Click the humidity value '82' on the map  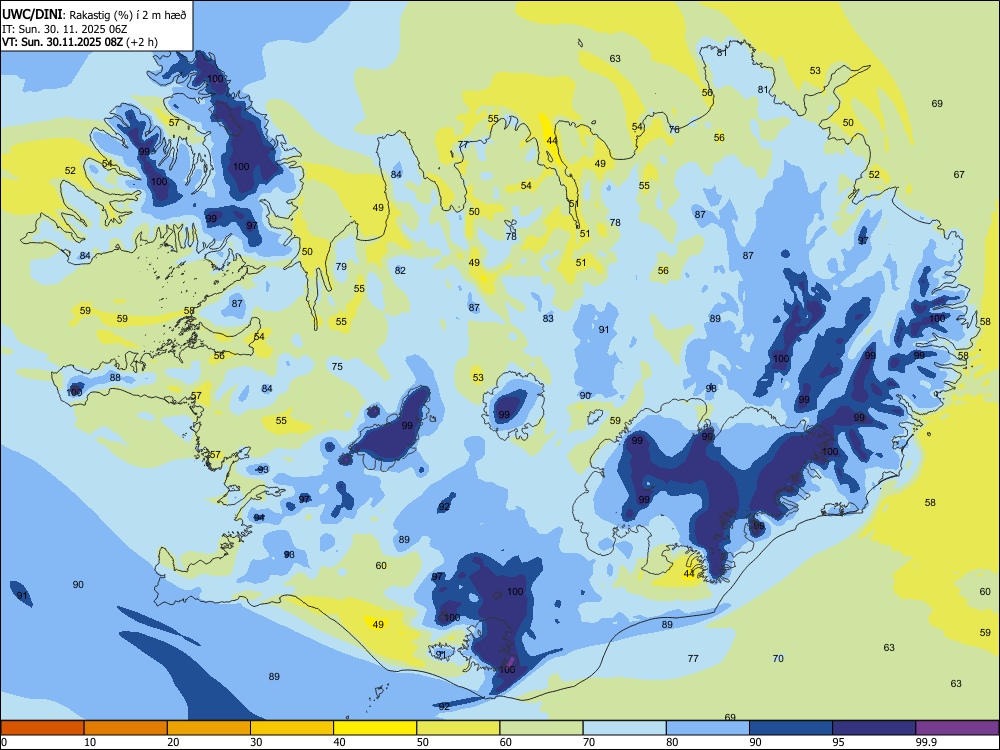coord(400,270)
